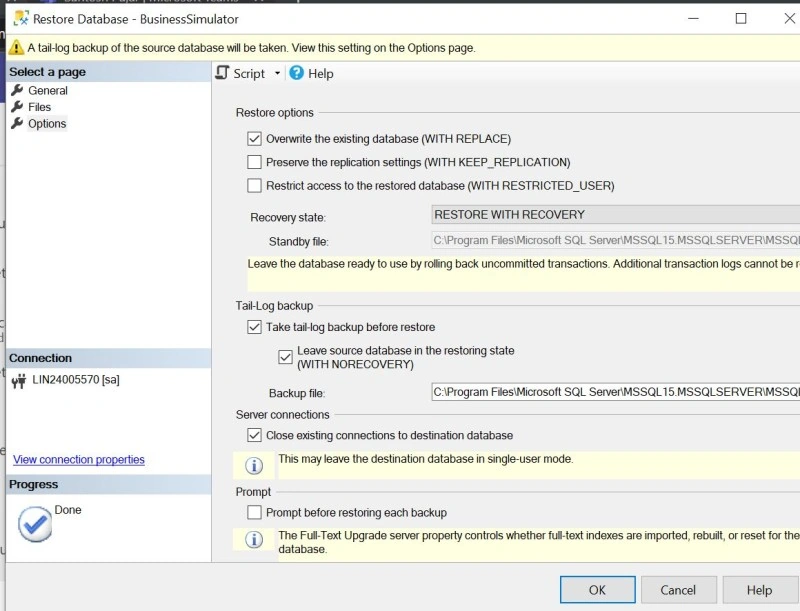
Task: Maximize the Restore Database window
Action: coord(741,19)
